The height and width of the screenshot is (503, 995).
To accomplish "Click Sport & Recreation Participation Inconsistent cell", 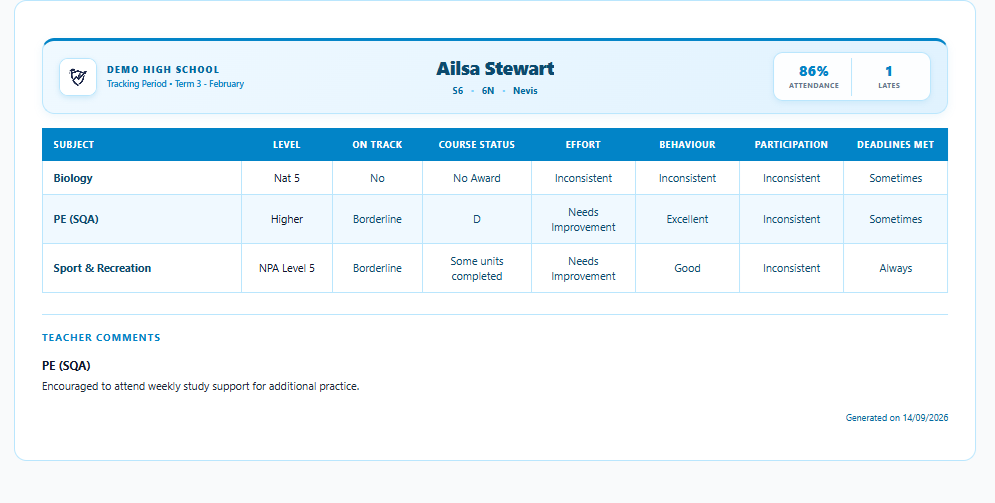I will point(791,268).
